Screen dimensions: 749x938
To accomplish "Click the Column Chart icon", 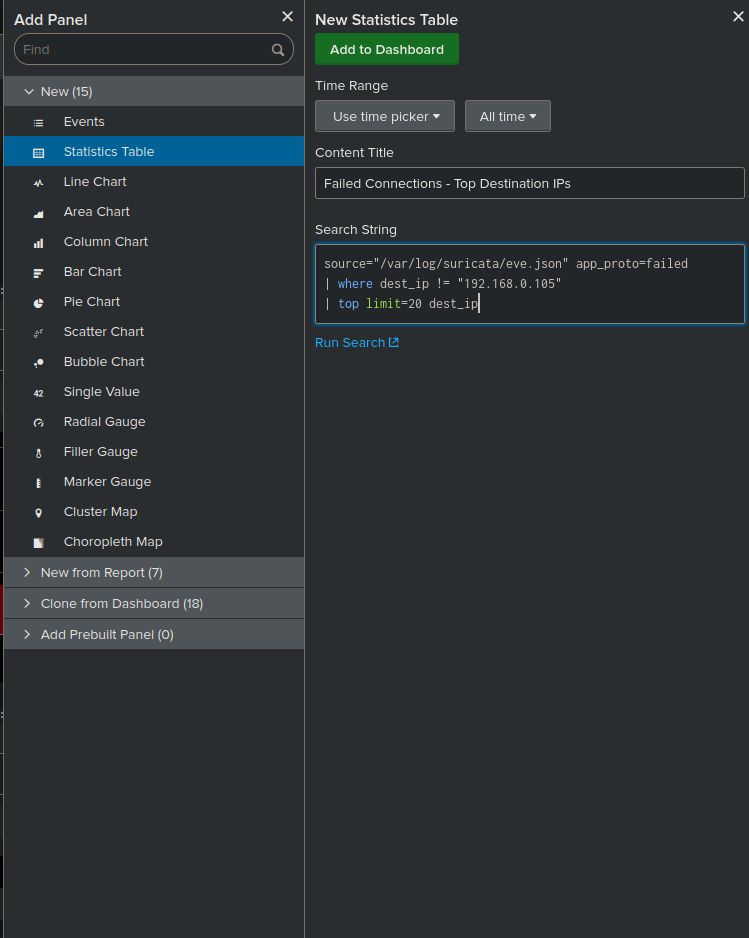I will point(38,243).
